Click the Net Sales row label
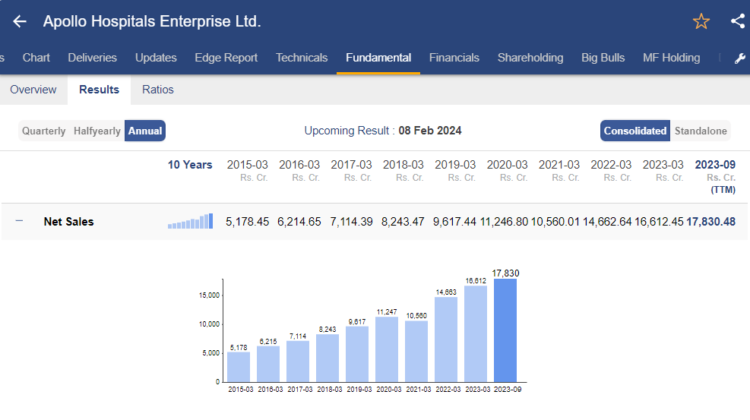Viewport: 750px width, 420px height. [69, 221]
